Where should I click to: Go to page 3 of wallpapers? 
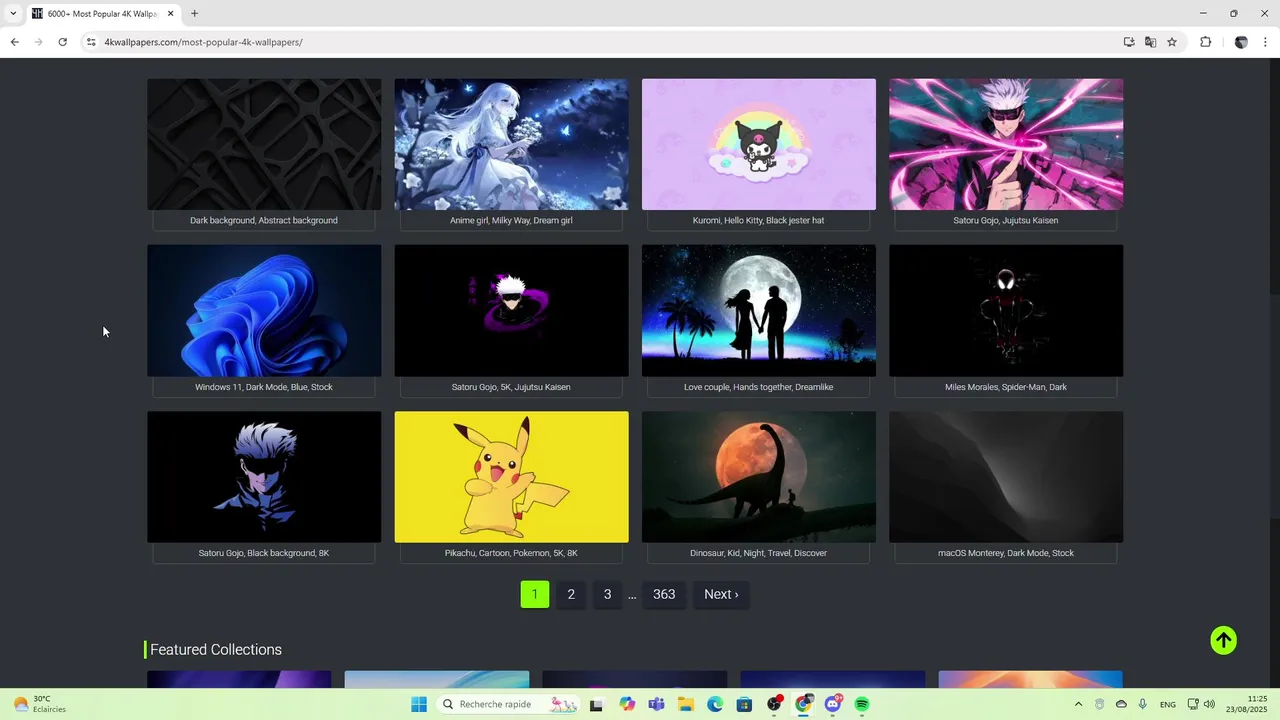(607, 594)
